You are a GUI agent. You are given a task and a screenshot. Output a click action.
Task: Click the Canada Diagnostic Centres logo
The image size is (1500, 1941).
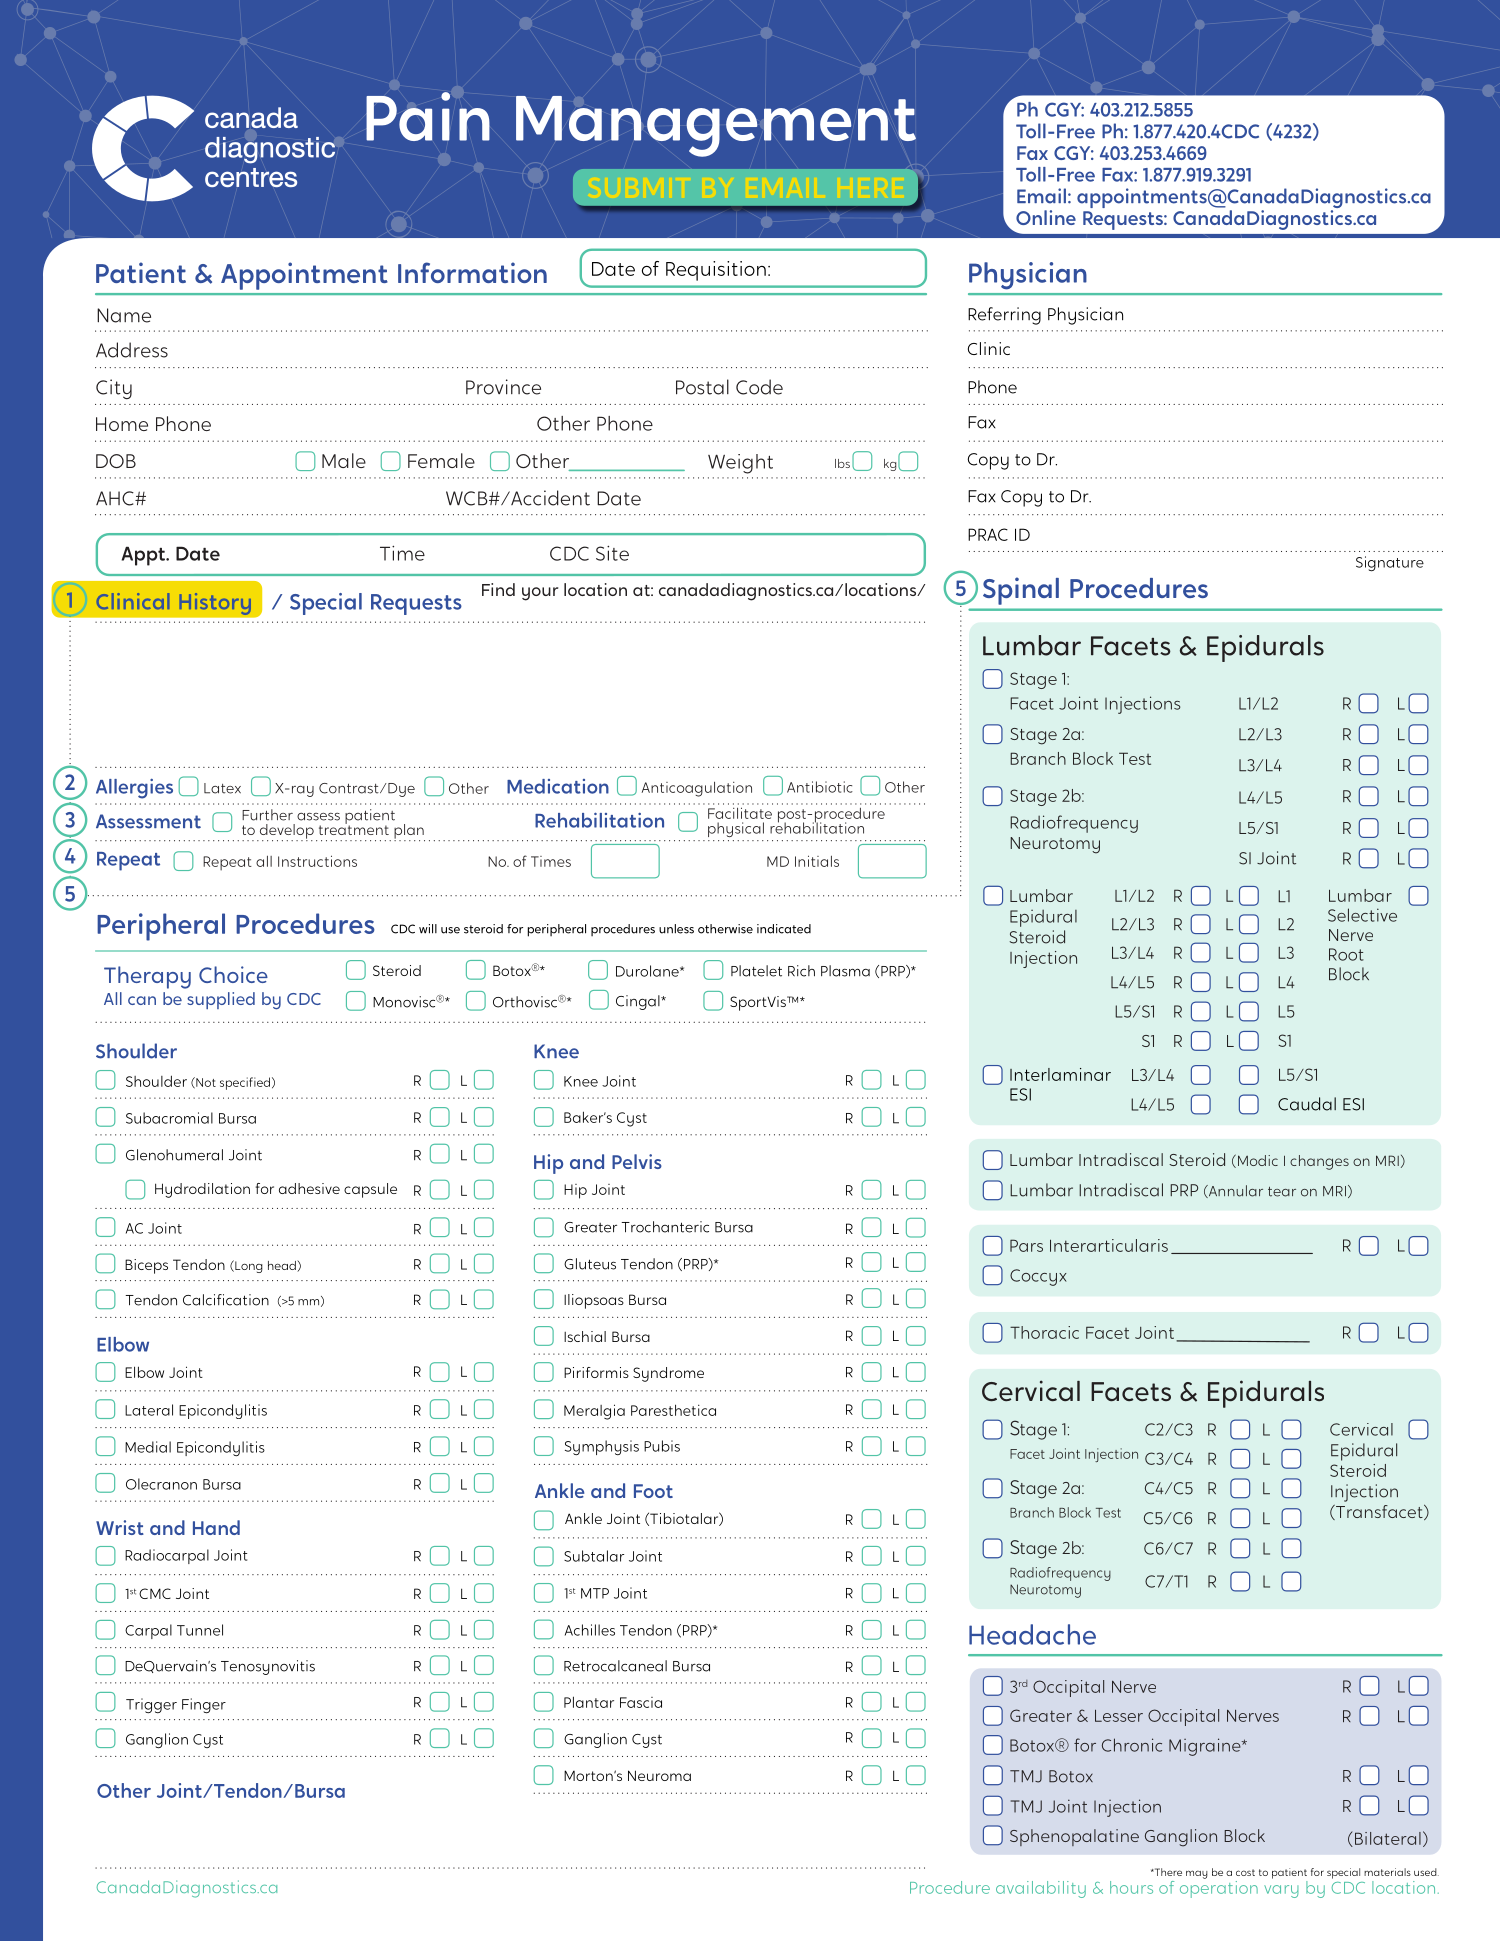coord(214,148)
